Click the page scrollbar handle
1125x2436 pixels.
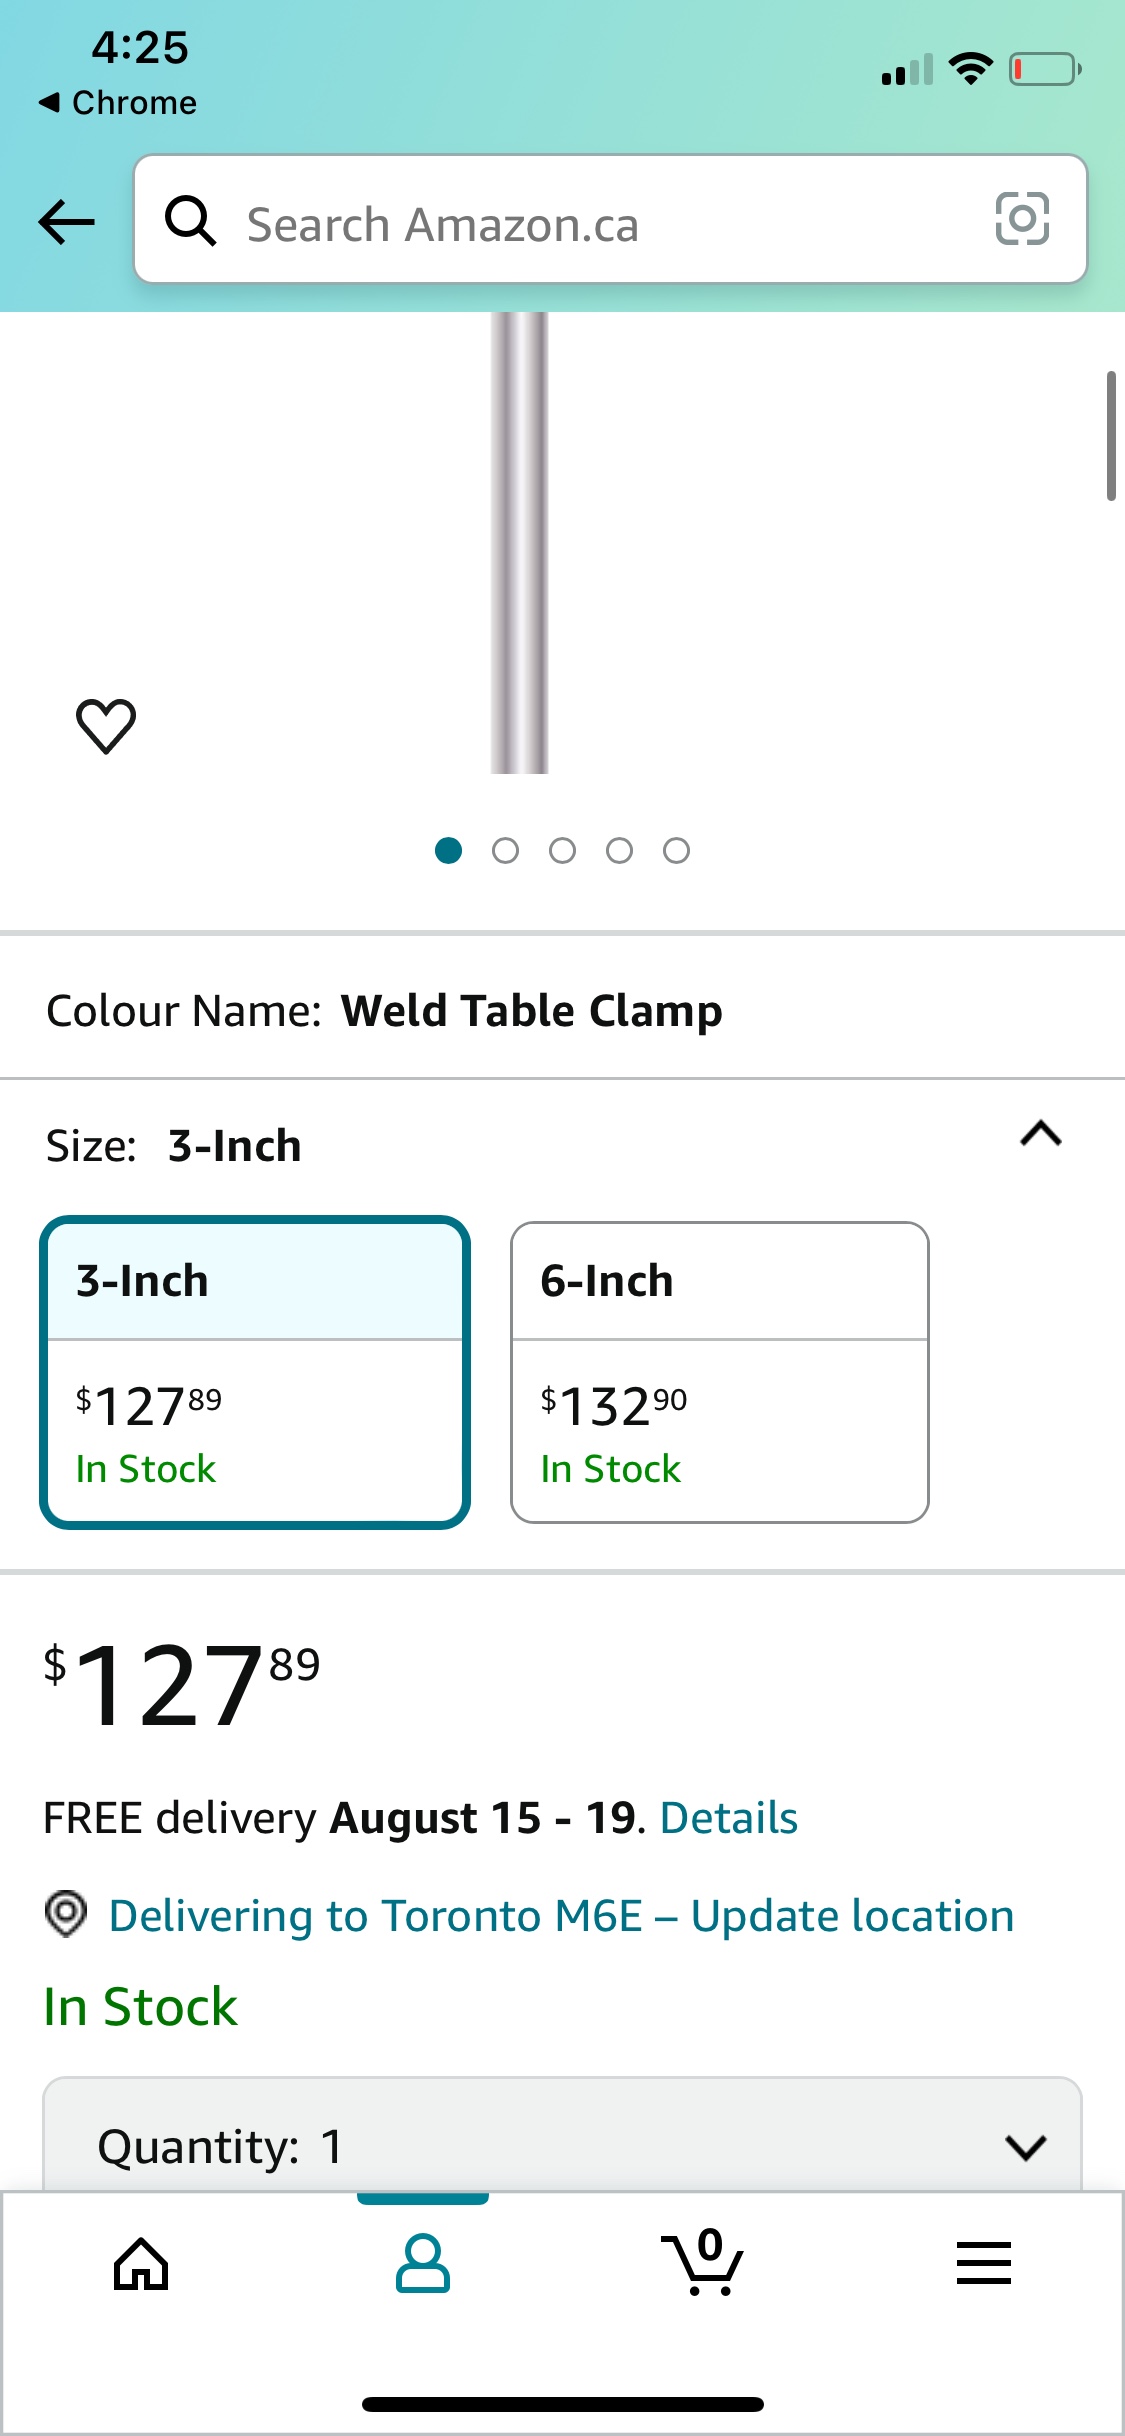point(1110,436)
